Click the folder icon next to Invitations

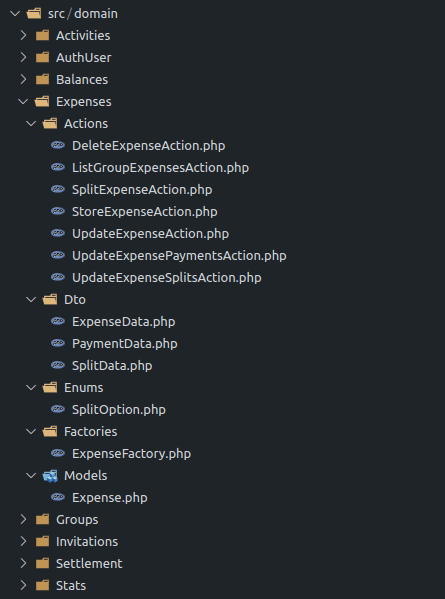tap(42, 541)
